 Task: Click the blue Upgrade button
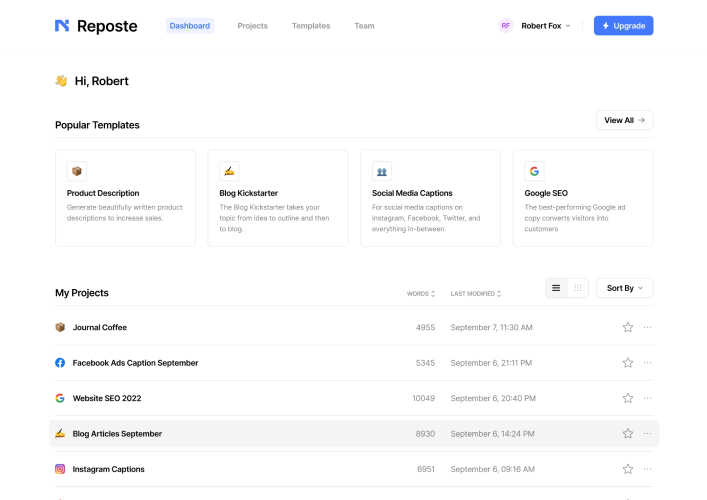tap(623, 26)
